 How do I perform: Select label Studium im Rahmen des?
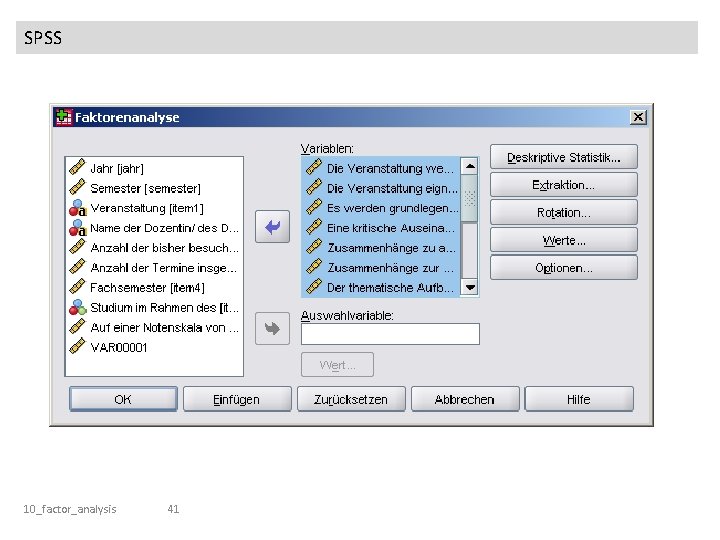click(x=164, y=307)
